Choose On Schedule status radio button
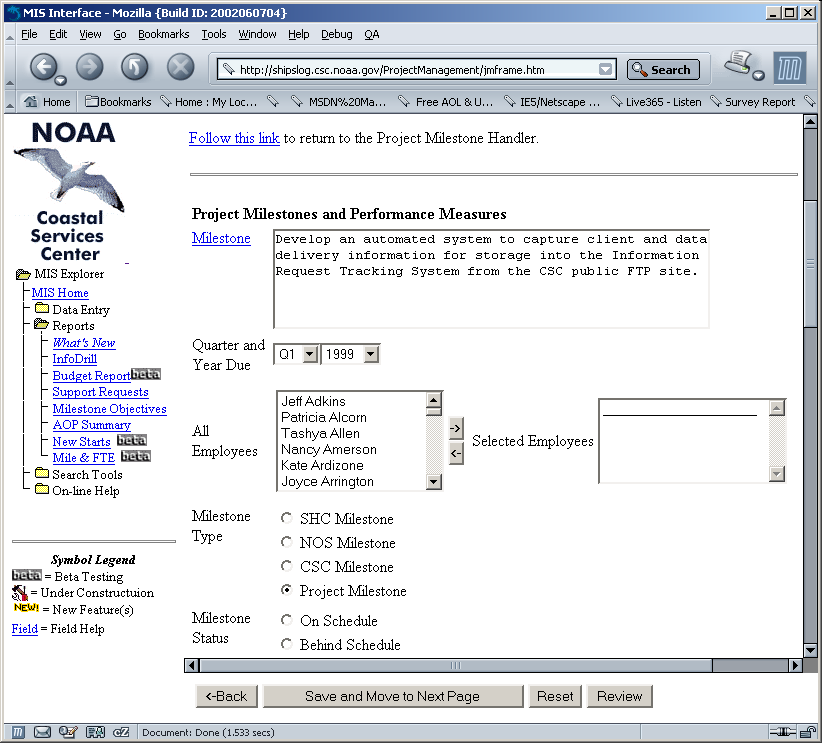822x743 pixels. 286,620
